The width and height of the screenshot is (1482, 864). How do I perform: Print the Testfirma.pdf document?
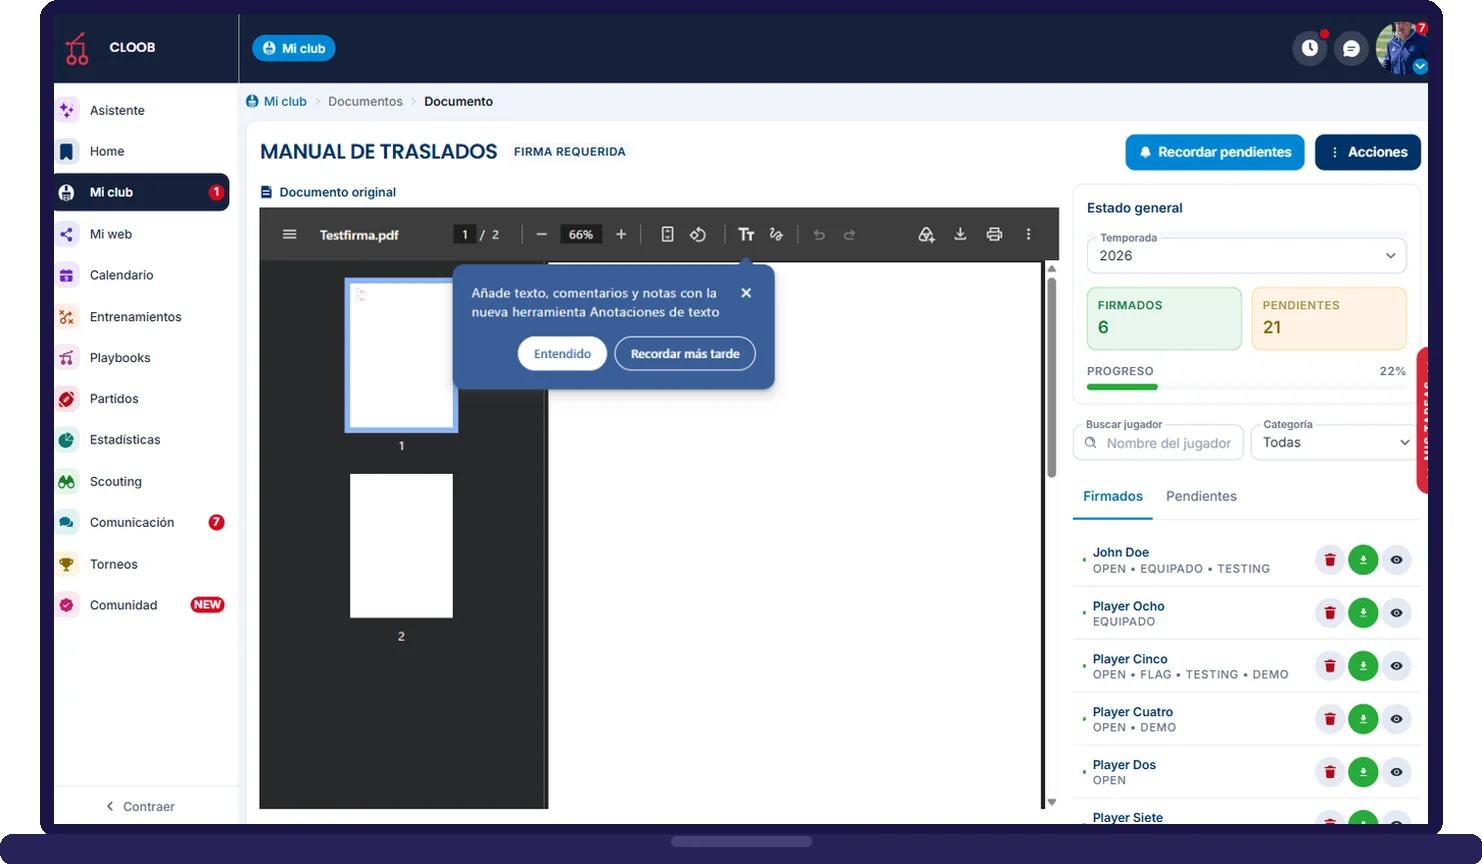(x=994, y=234)
